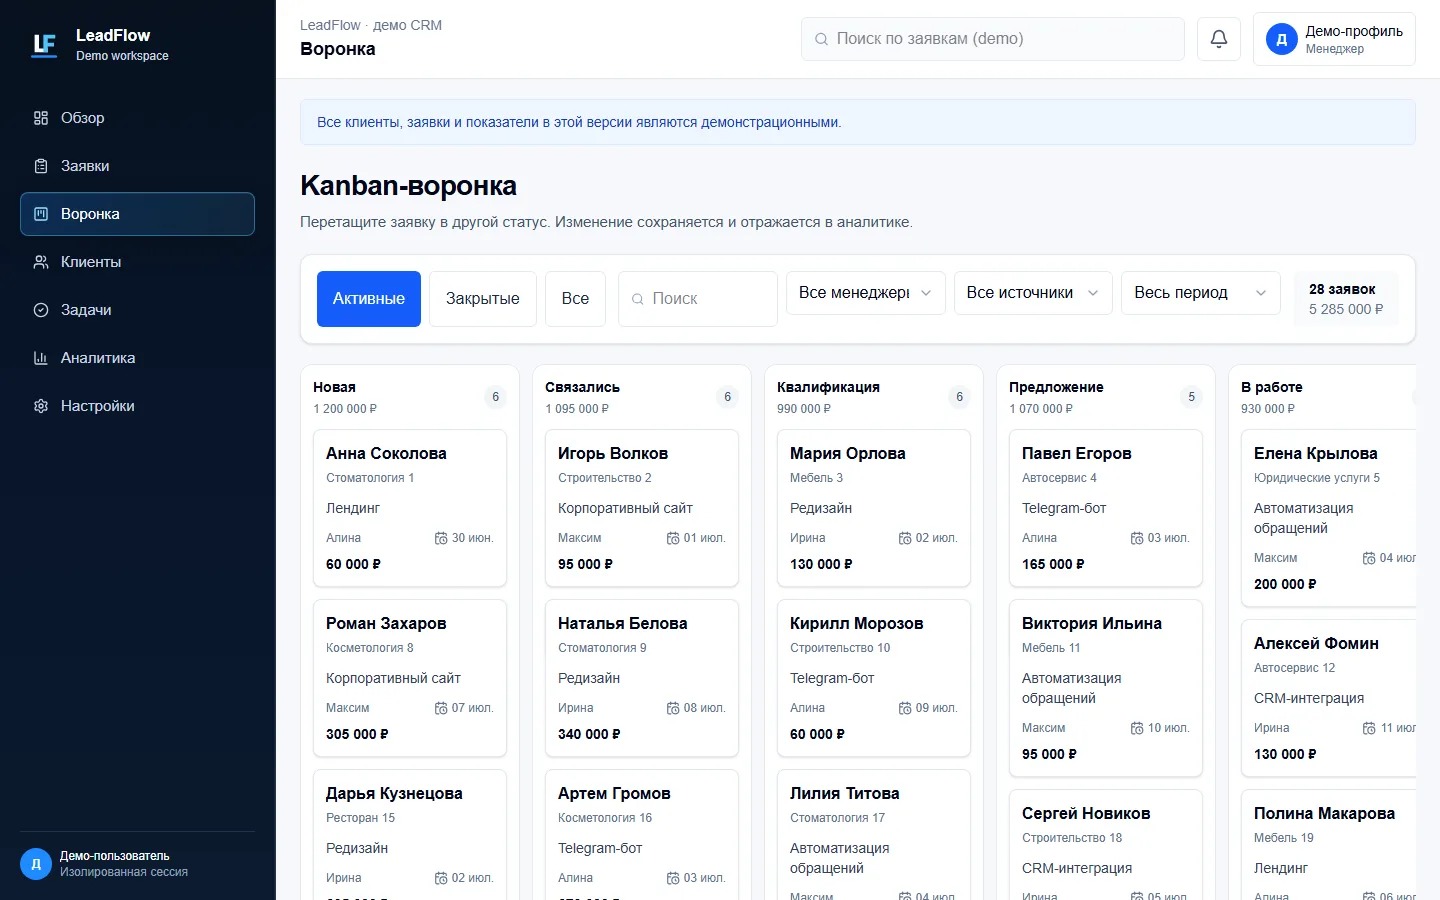Click calendar icon on Игорь Волков card
This screenshot has width=1440, height=900.
[x=673, y=538]
